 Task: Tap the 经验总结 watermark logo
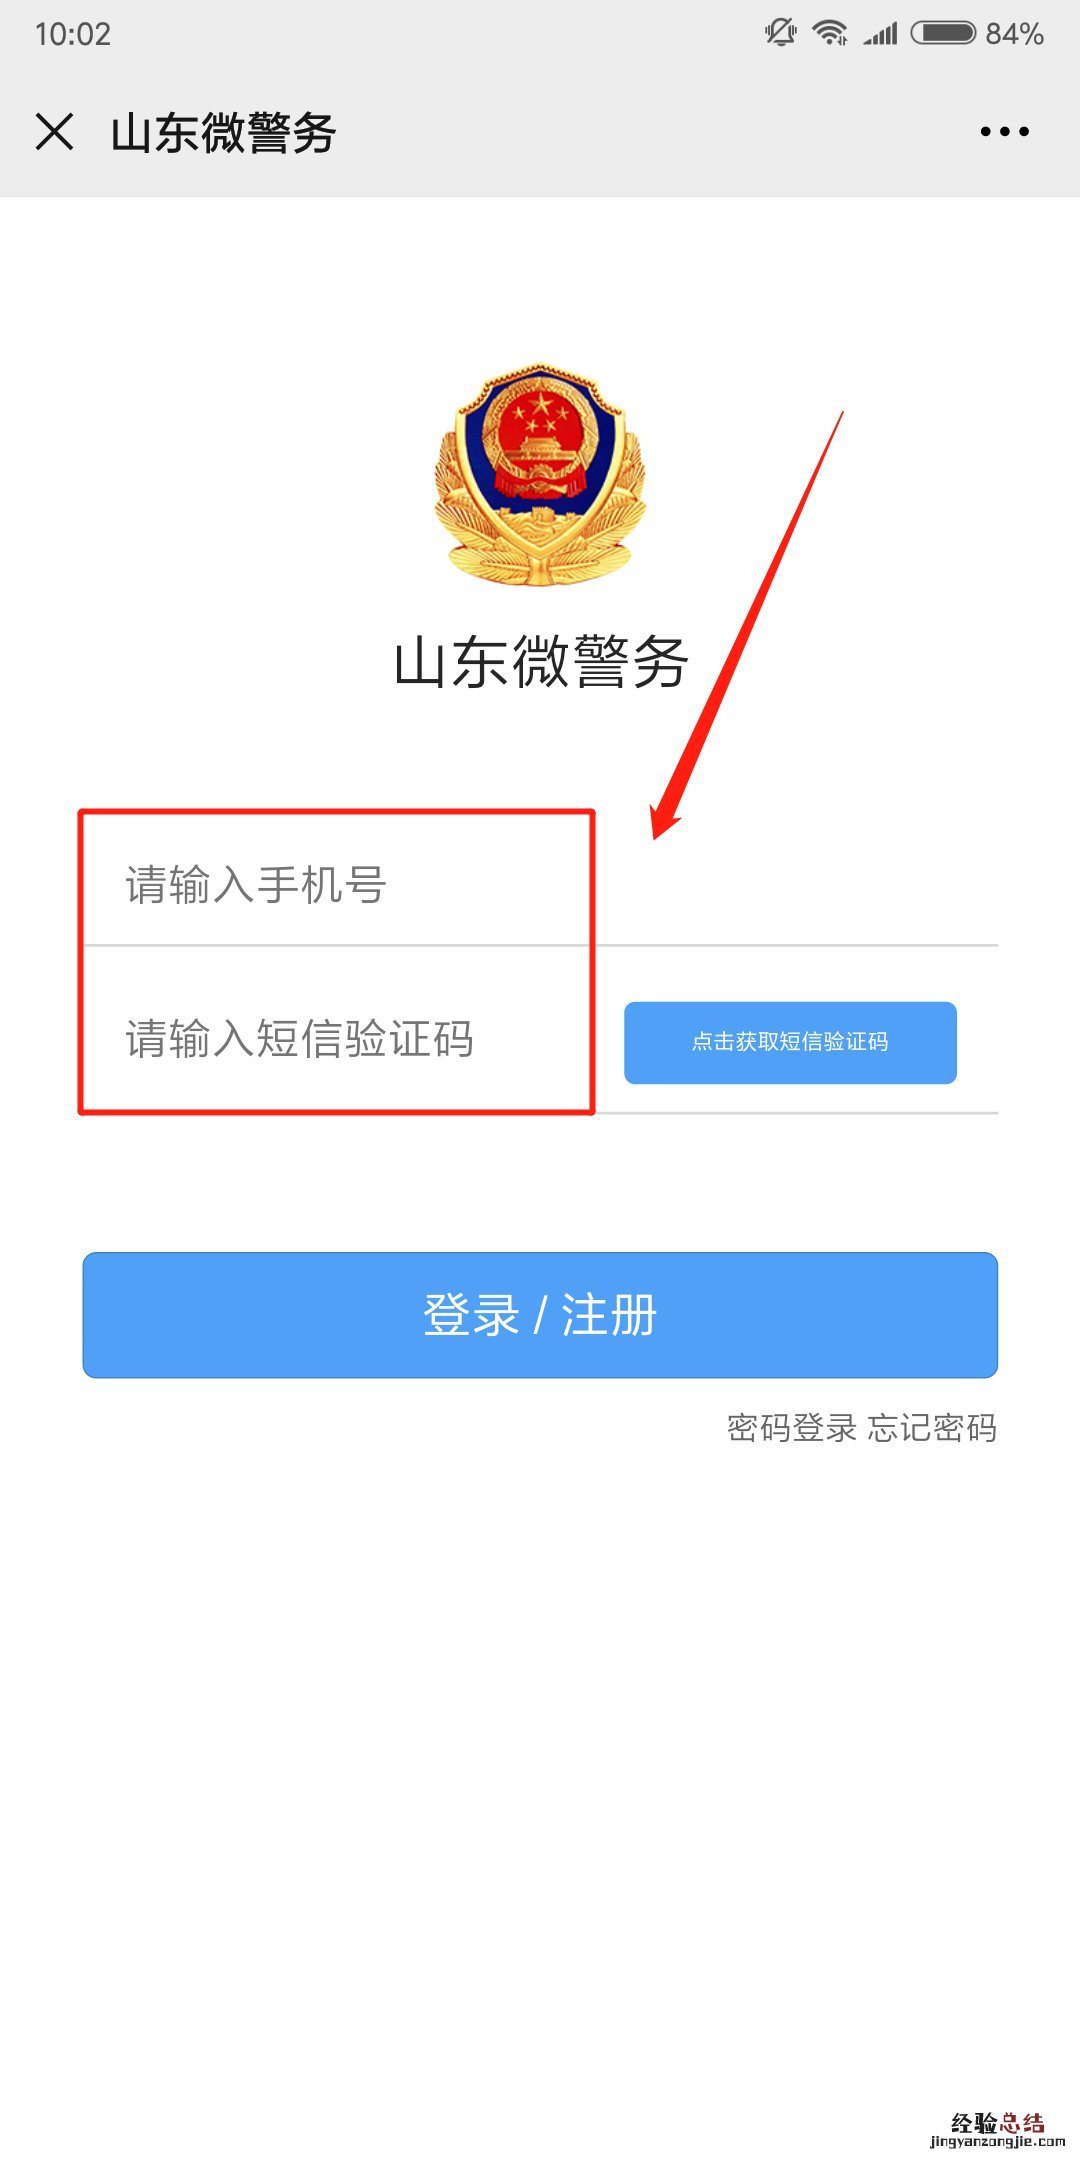[997, 2122]
